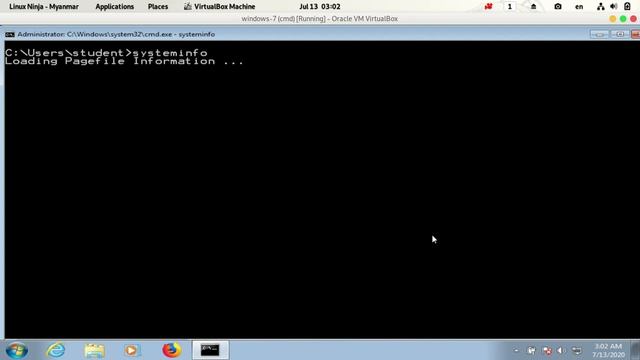Open the Jul 13 03:02 calendar clock

[320, 7]
